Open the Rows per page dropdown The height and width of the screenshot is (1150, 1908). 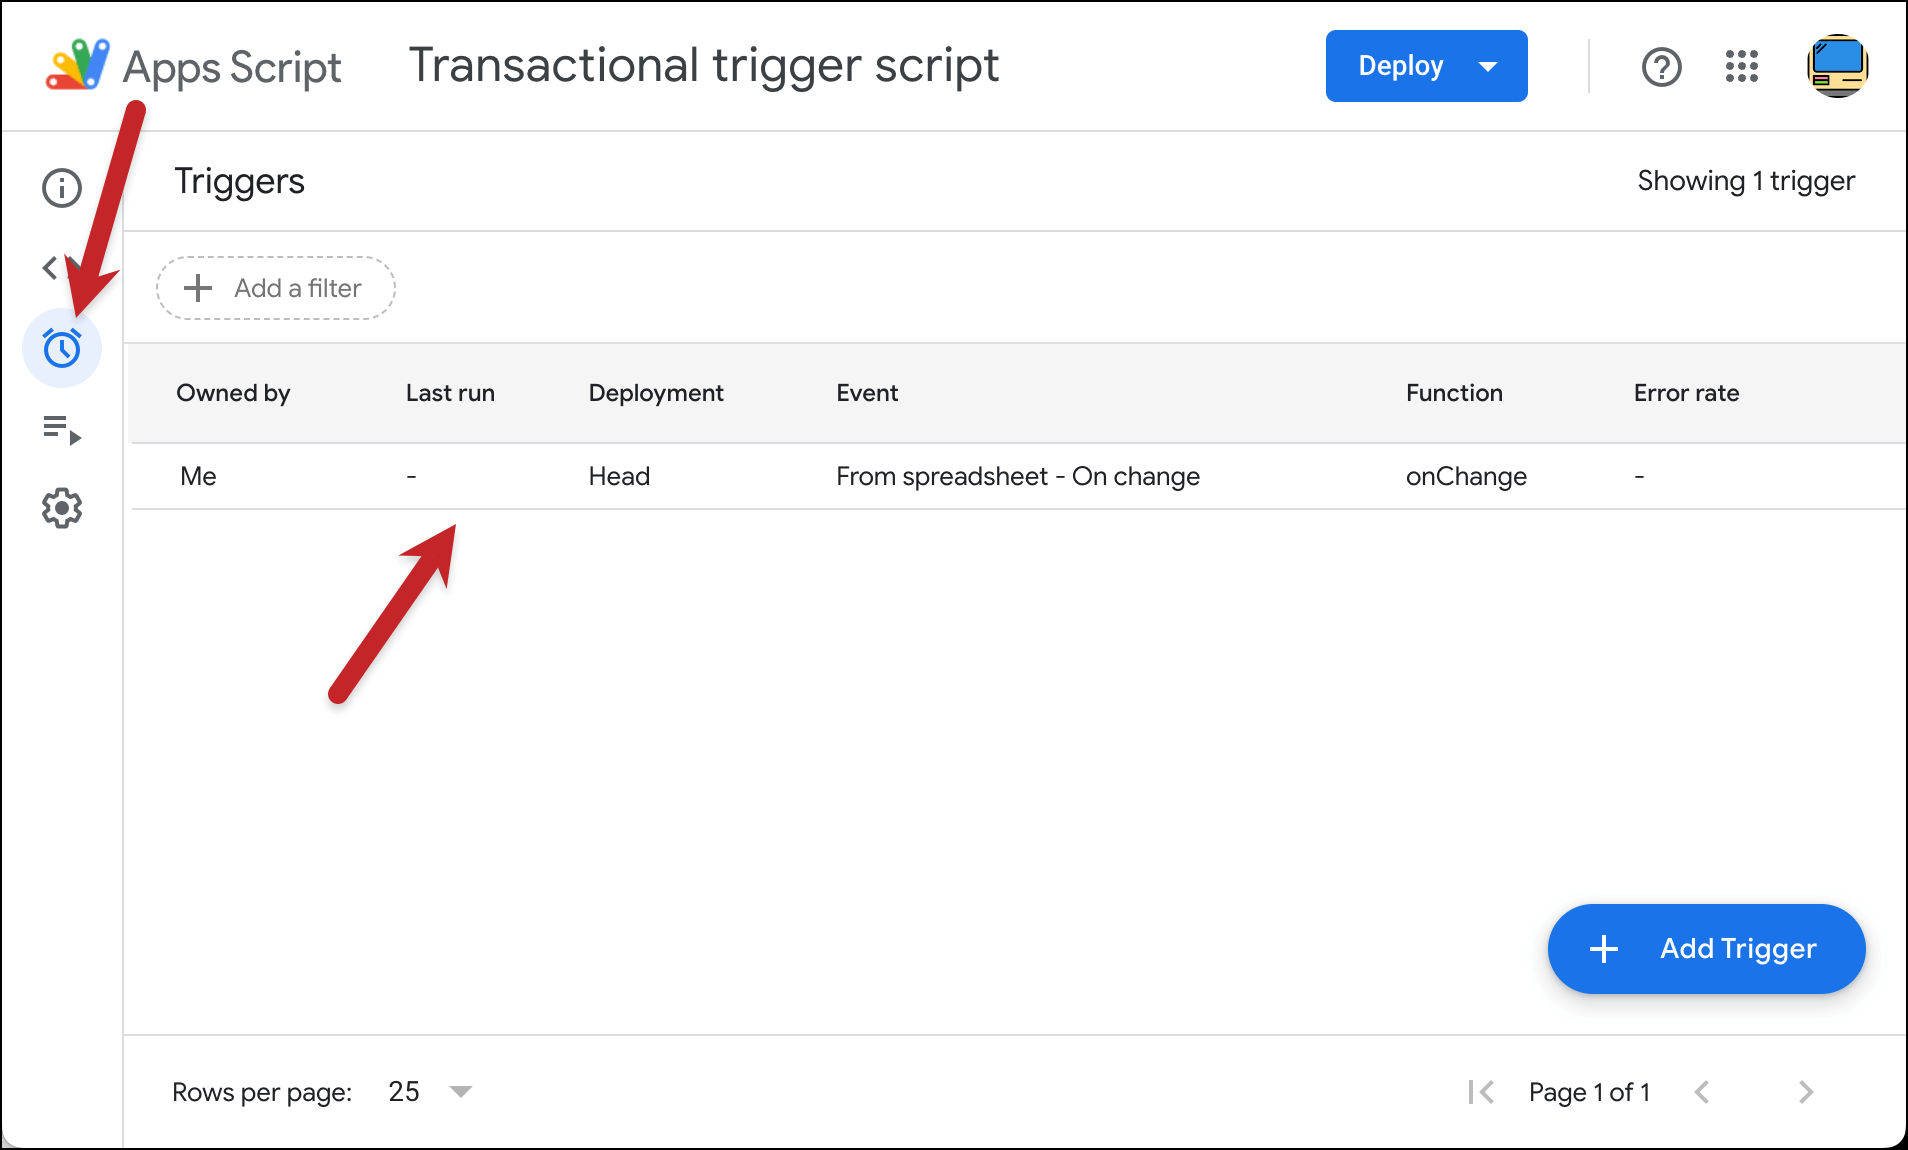pos(430,1091)
